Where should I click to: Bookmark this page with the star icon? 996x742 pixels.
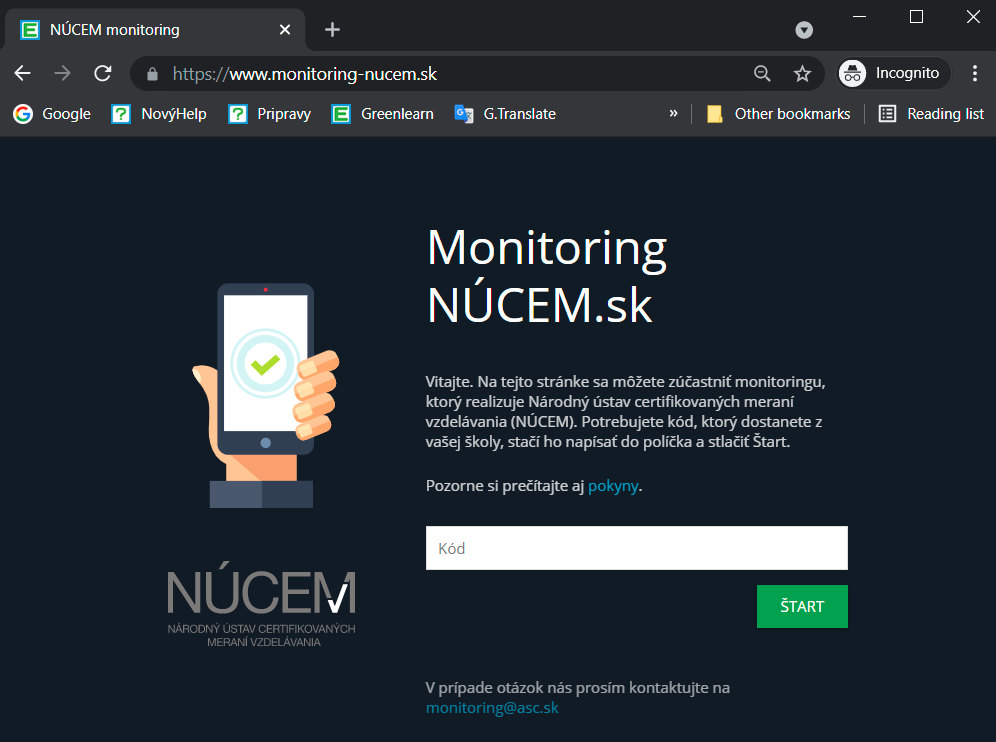802,74
